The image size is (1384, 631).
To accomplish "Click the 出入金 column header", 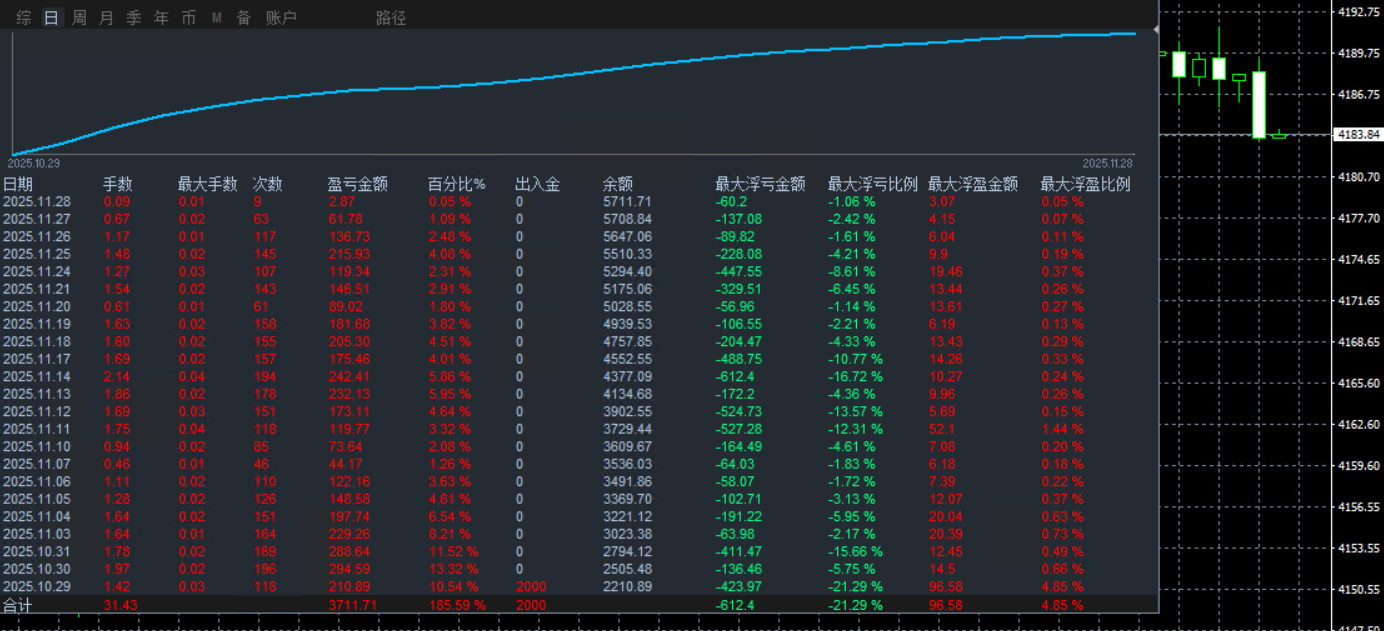I will [537, 184].
